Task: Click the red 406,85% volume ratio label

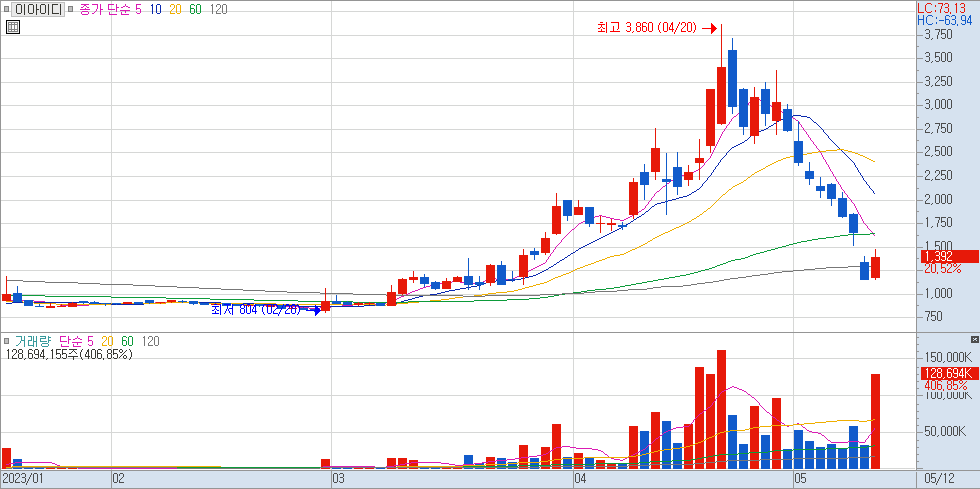Action: 946,386
